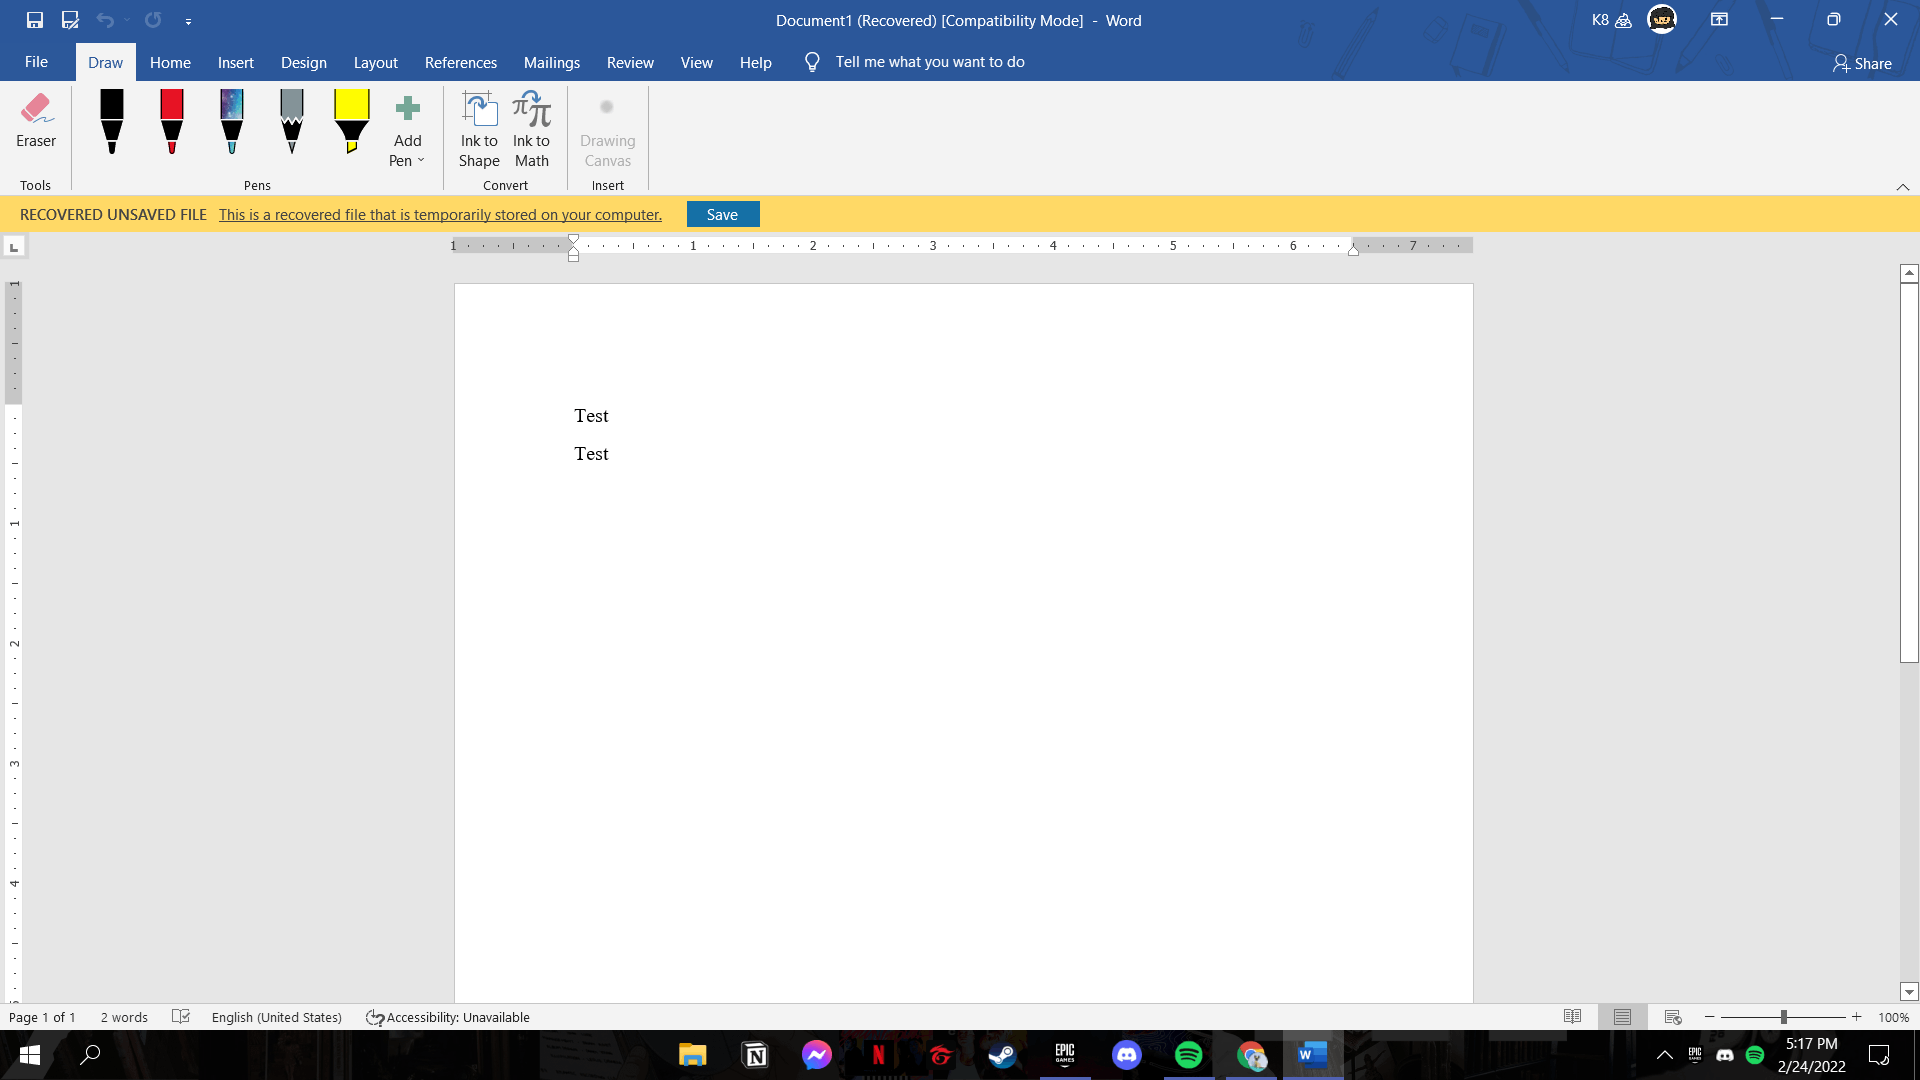Open the File menu
This screenshot has width=1920, height=1080.
pyautogui.click(x=36, y=62)
